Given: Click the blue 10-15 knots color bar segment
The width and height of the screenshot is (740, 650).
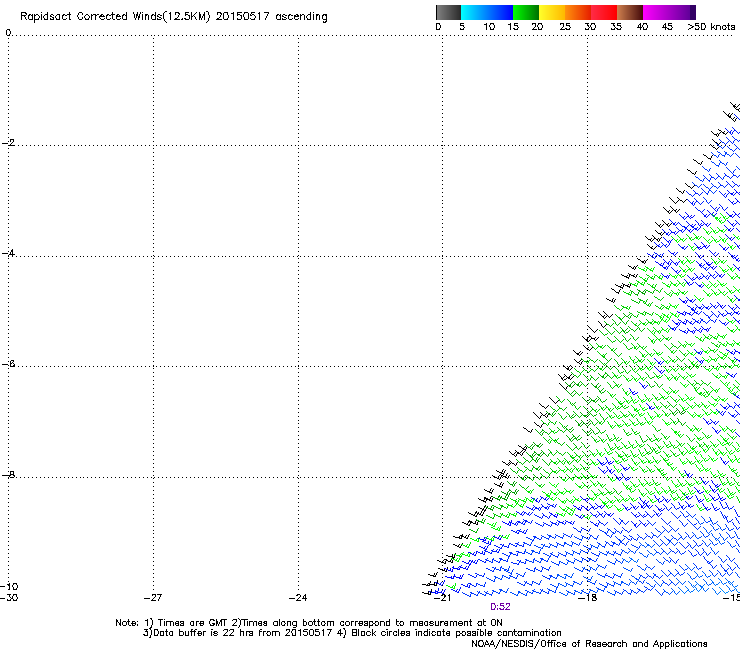Looking at the screenshot, I should 500,12.
